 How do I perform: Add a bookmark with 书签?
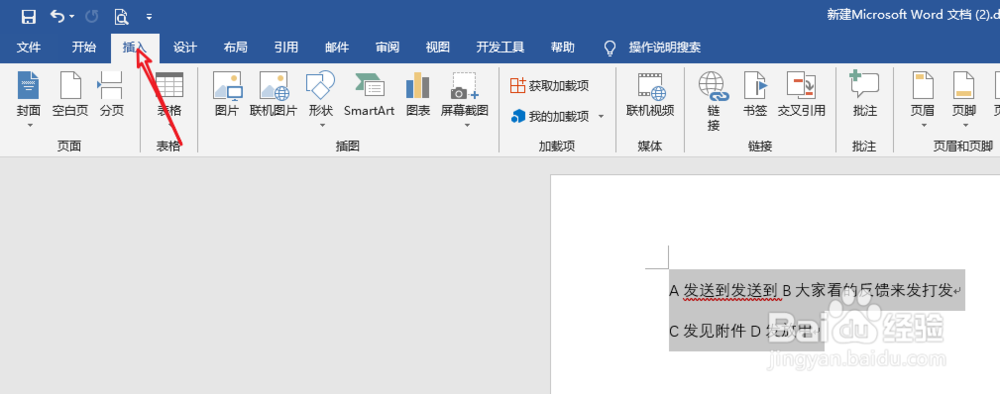coord(755,94)
